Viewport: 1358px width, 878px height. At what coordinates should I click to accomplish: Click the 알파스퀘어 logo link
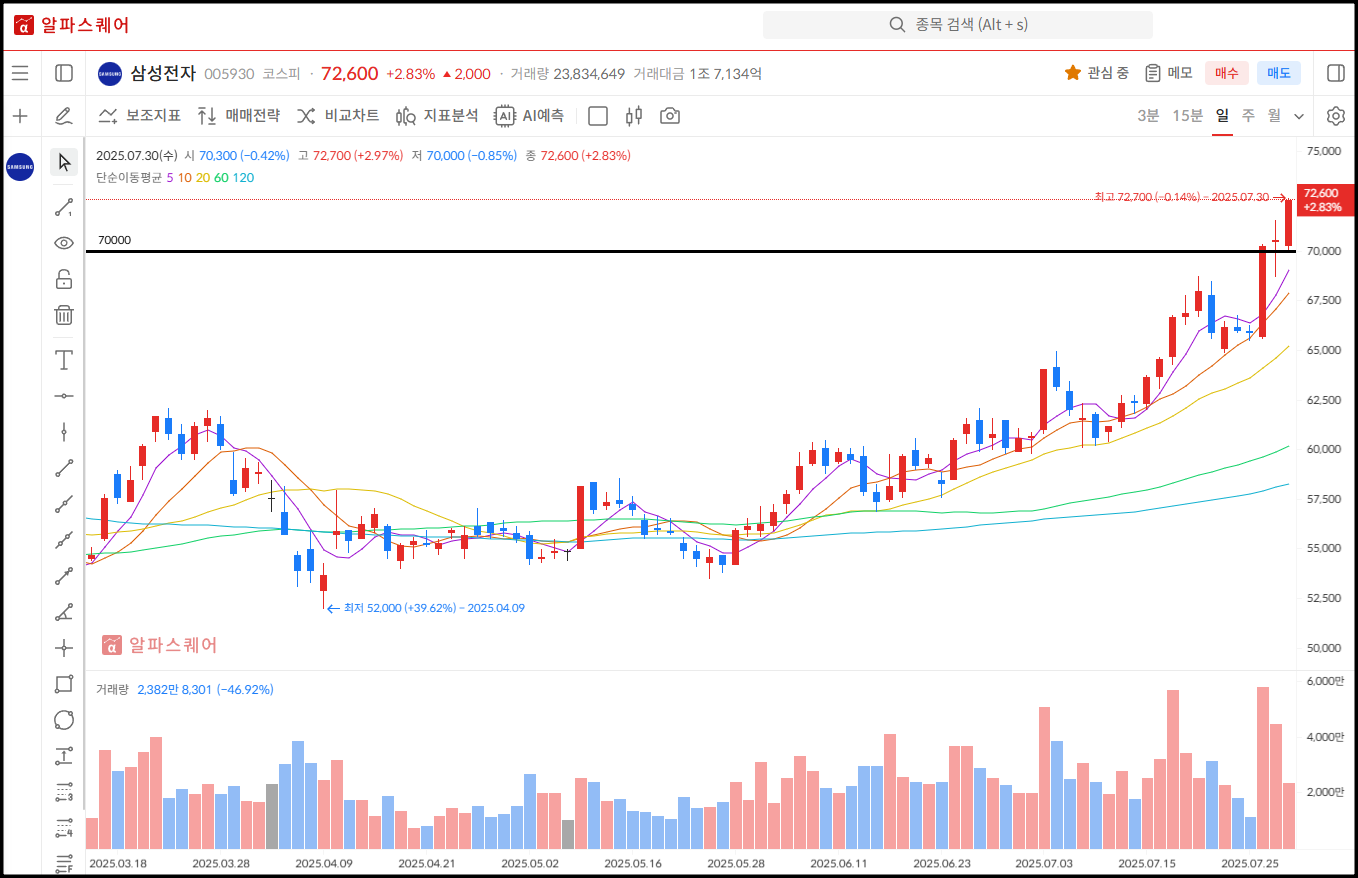(x=71, y=25)
